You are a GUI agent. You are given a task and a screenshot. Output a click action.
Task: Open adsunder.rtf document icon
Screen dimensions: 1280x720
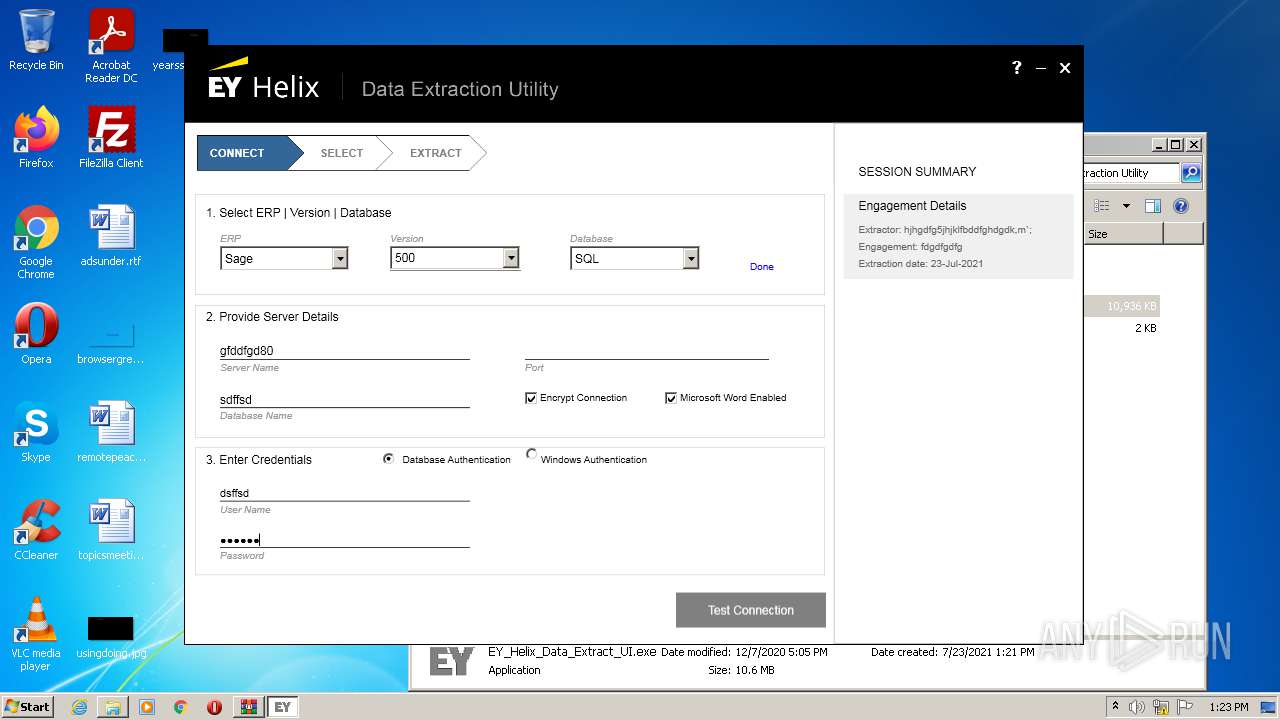pos(111,236)
